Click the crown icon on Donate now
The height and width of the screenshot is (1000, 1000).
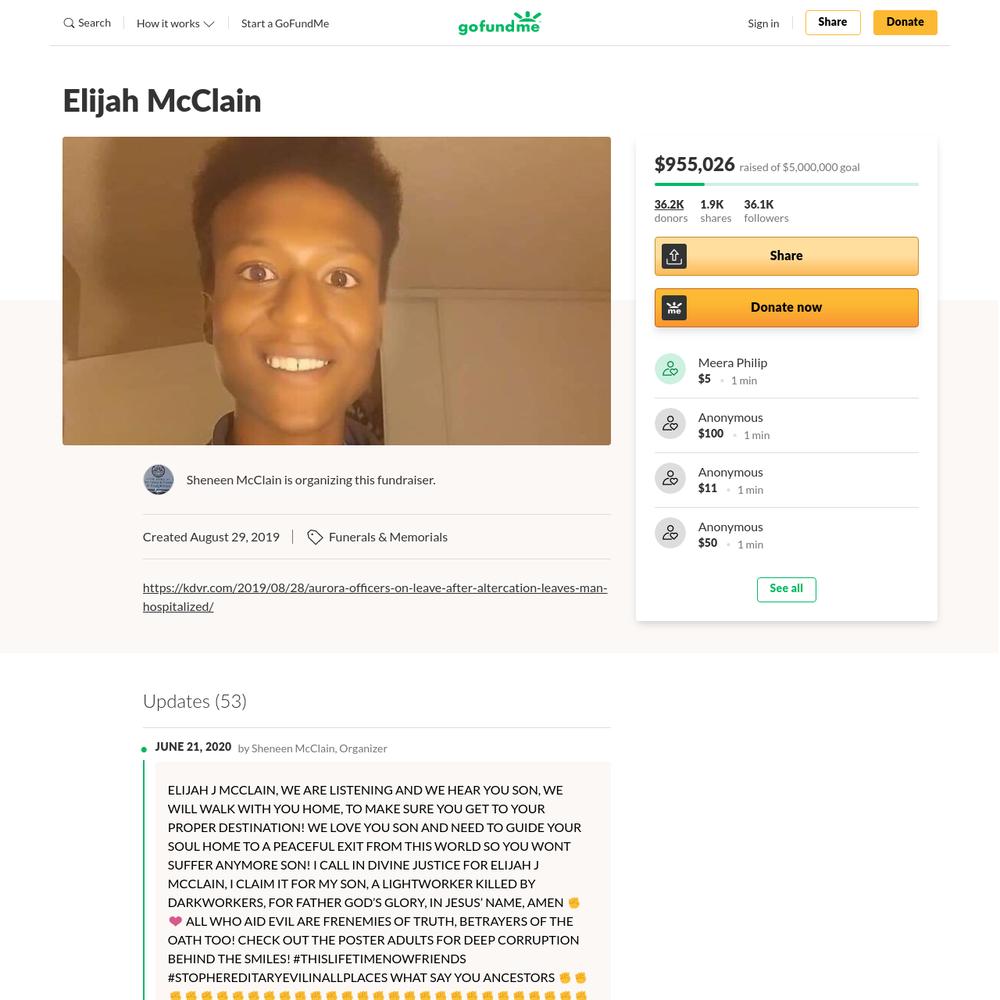pyautogui.click(x=674, y=308)
